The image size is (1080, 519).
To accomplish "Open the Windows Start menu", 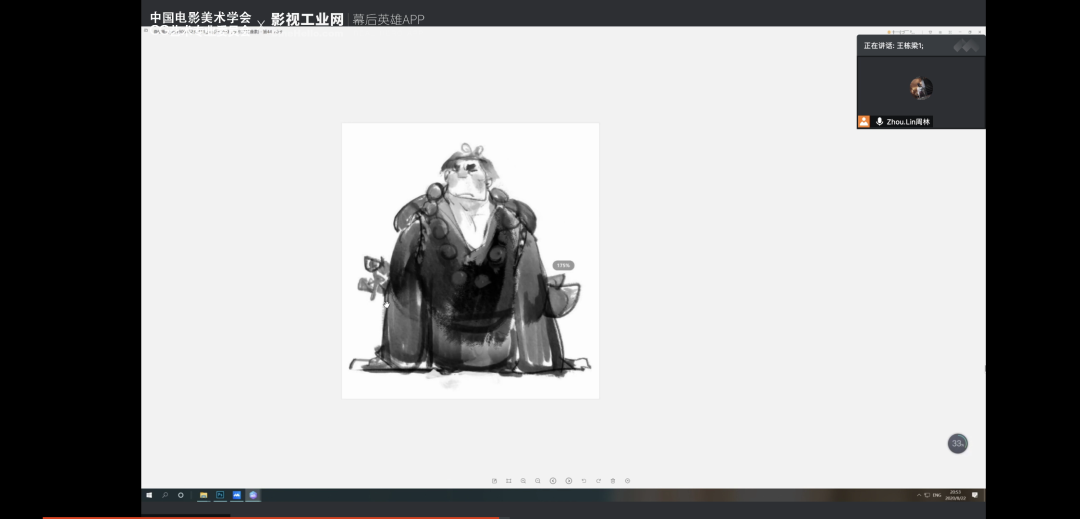I will (x=149, y=495).
